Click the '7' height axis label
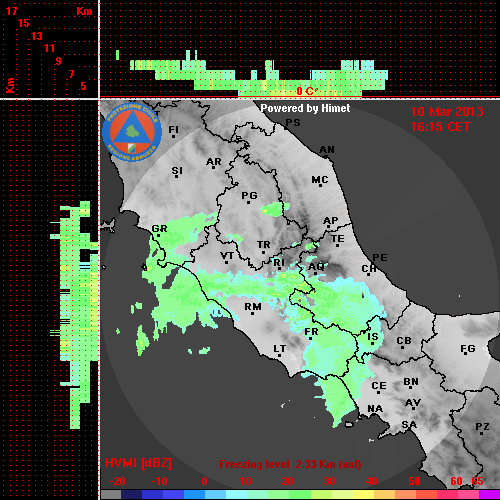The image size is (500, 500). tap(71, 74)
